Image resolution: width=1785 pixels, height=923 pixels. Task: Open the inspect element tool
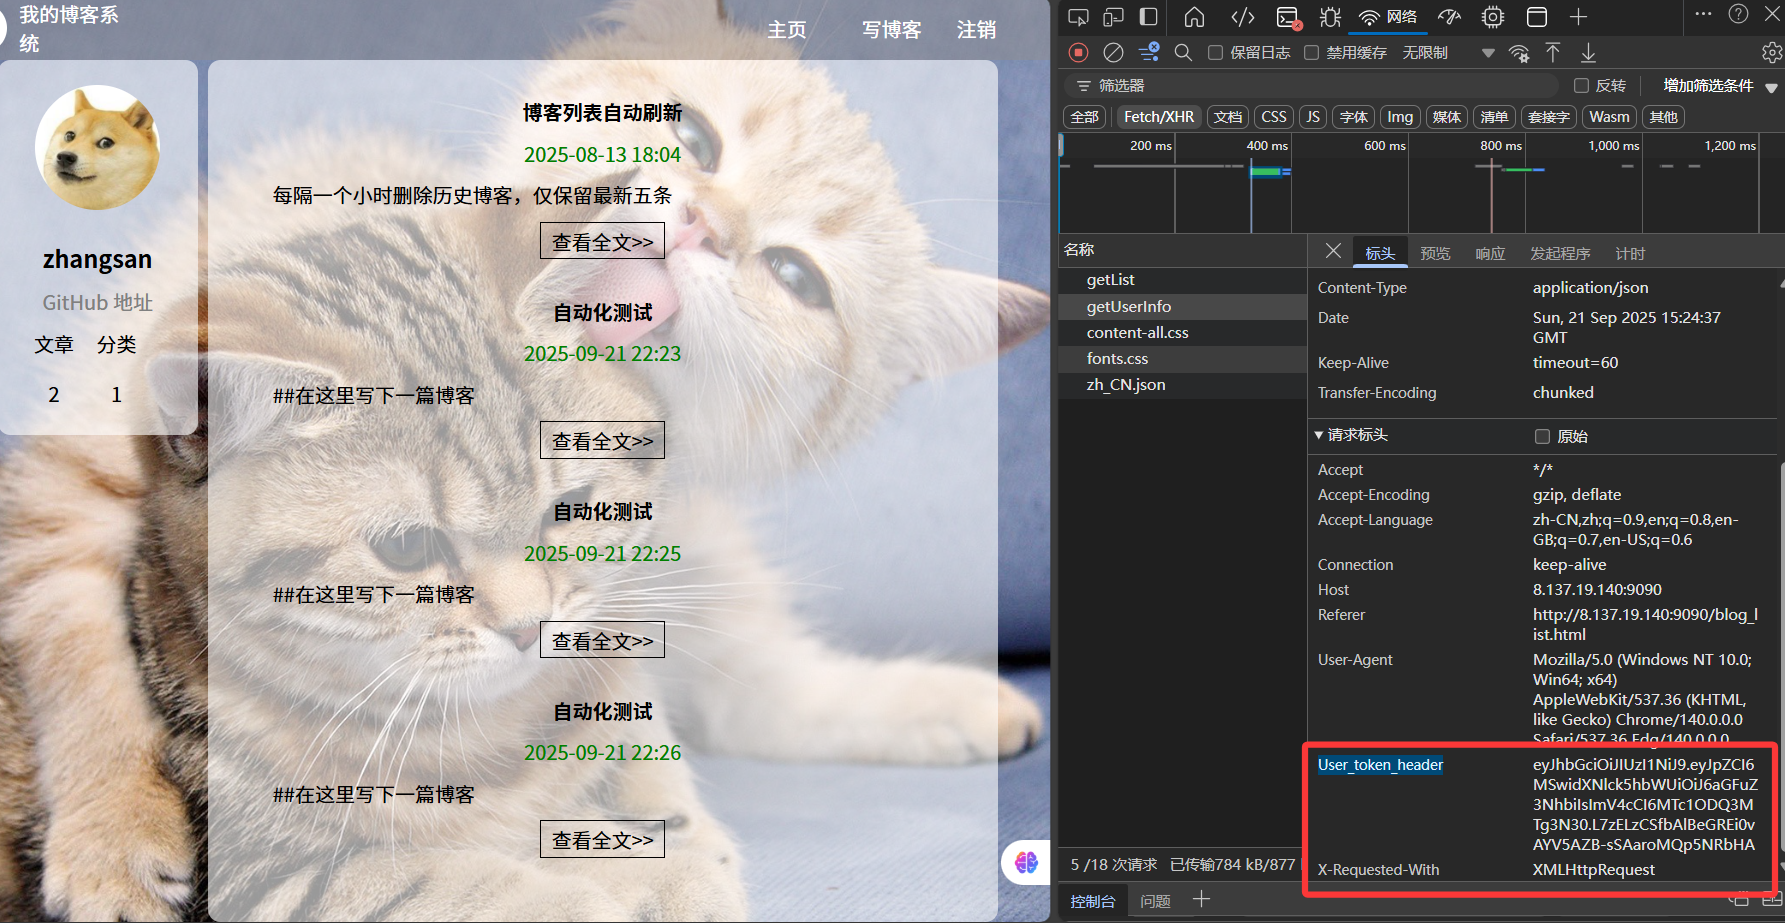click(1078, 17)
